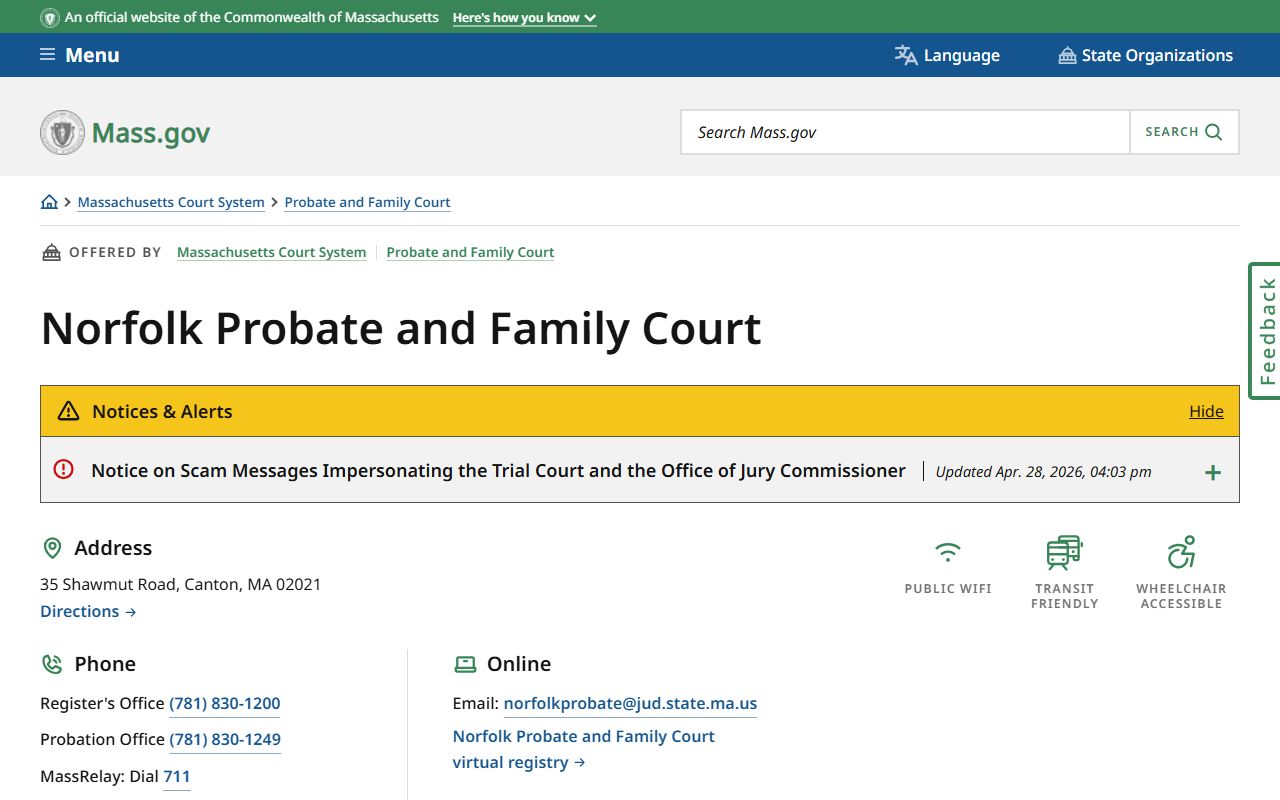Image resolution: width=1280 pixels, height=800 pixels.
Task: Click the Wheelchair Accessible icon
Action: [1181, 552]
